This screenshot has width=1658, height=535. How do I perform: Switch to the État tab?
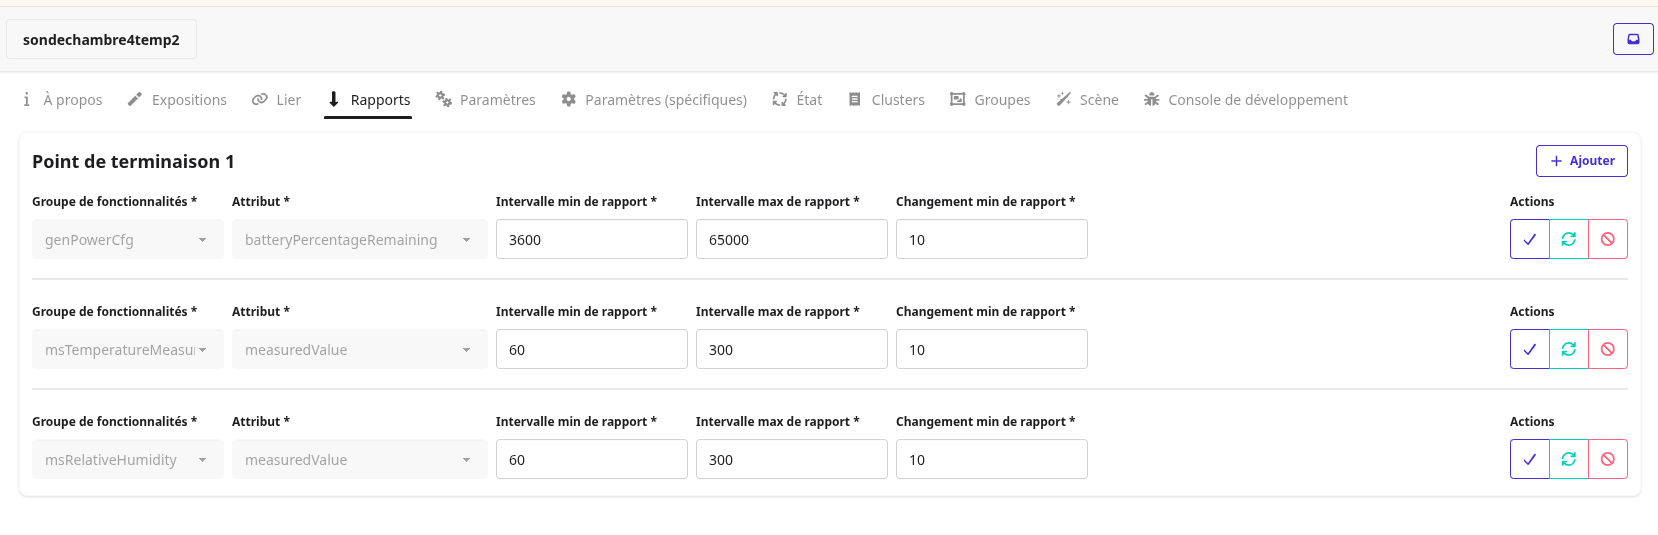pos(797,100)
